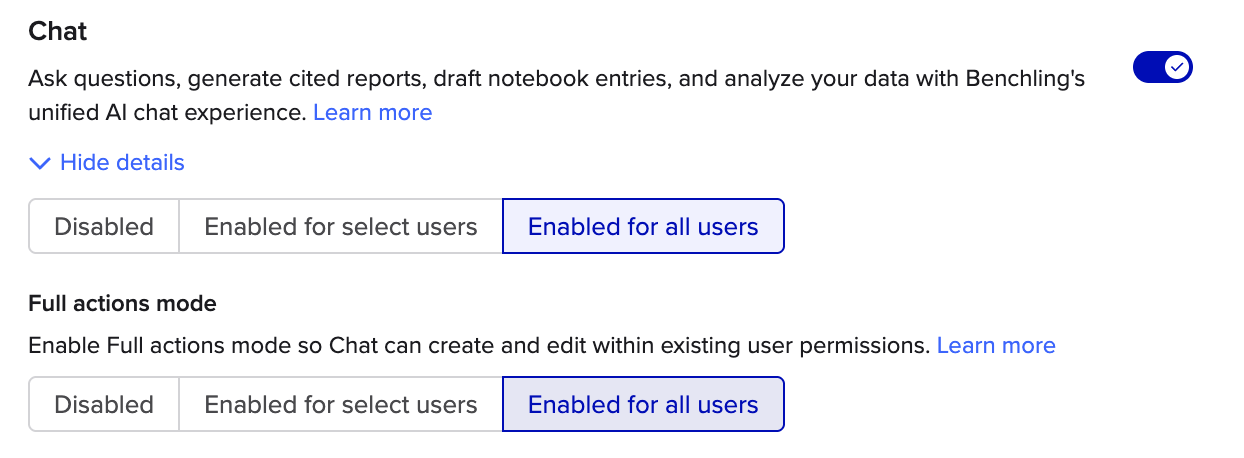The image size is (1244, 458).
Task: Select Enabled for all users for Full actions
Action: 643,405
